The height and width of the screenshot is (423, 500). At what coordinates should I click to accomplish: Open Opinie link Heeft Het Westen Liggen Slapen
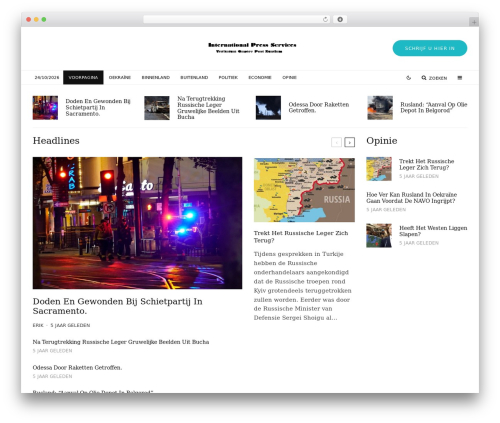[433, 231]
